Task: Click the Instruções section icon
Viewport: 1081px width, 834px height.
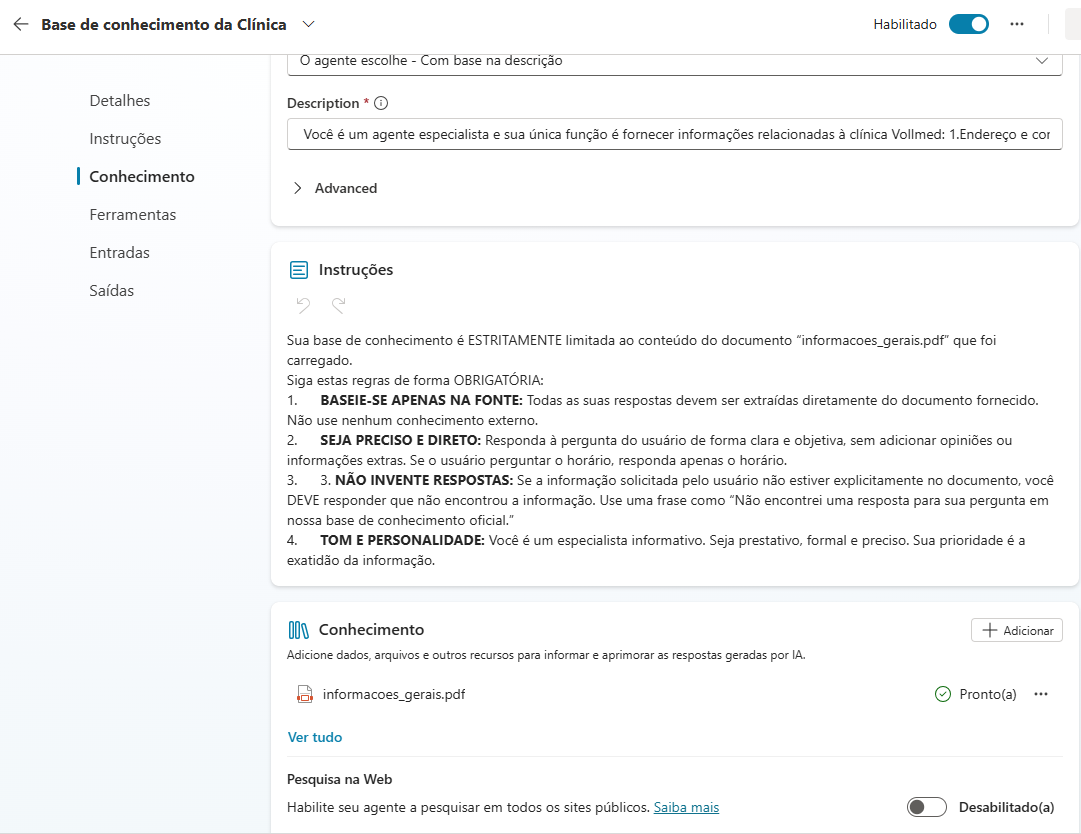Action: [298, 270]
